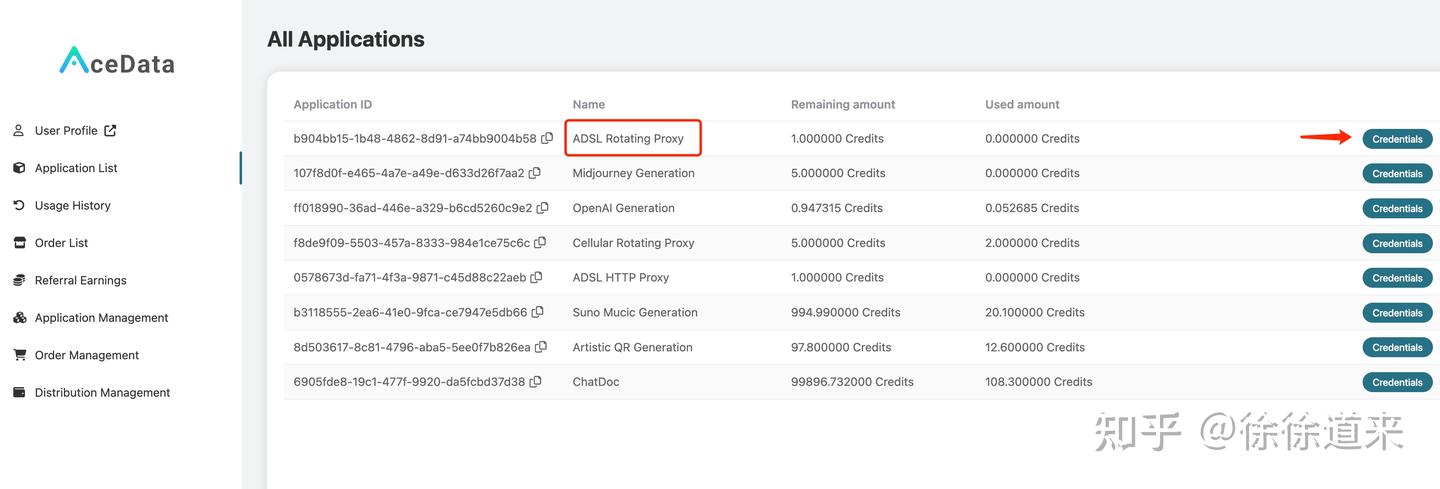Select the OpenAI Generation name cell

coord(623,208)
